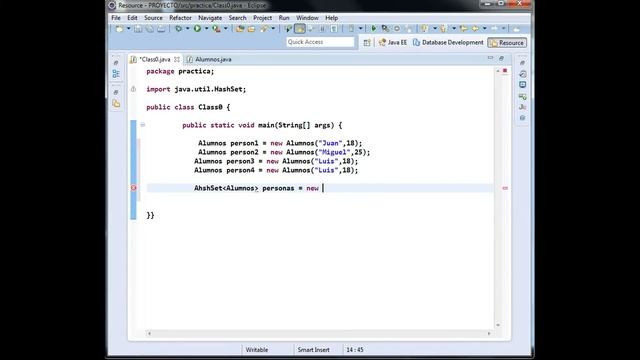Viewport: 640px width, 360px height.
Task: Open the Forward history dropdown arrow
Action: (503, 29)
